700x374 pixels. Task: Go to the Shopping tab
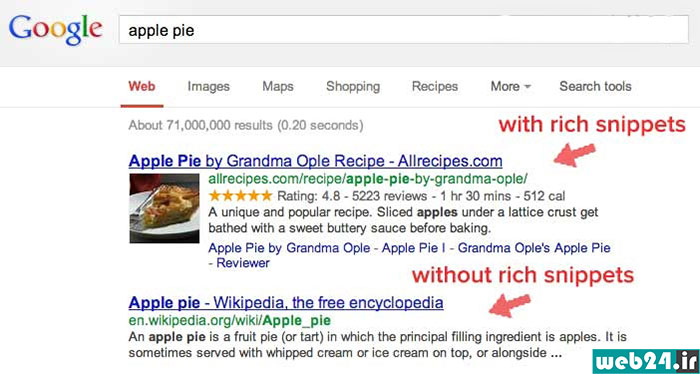coord(353,86)
